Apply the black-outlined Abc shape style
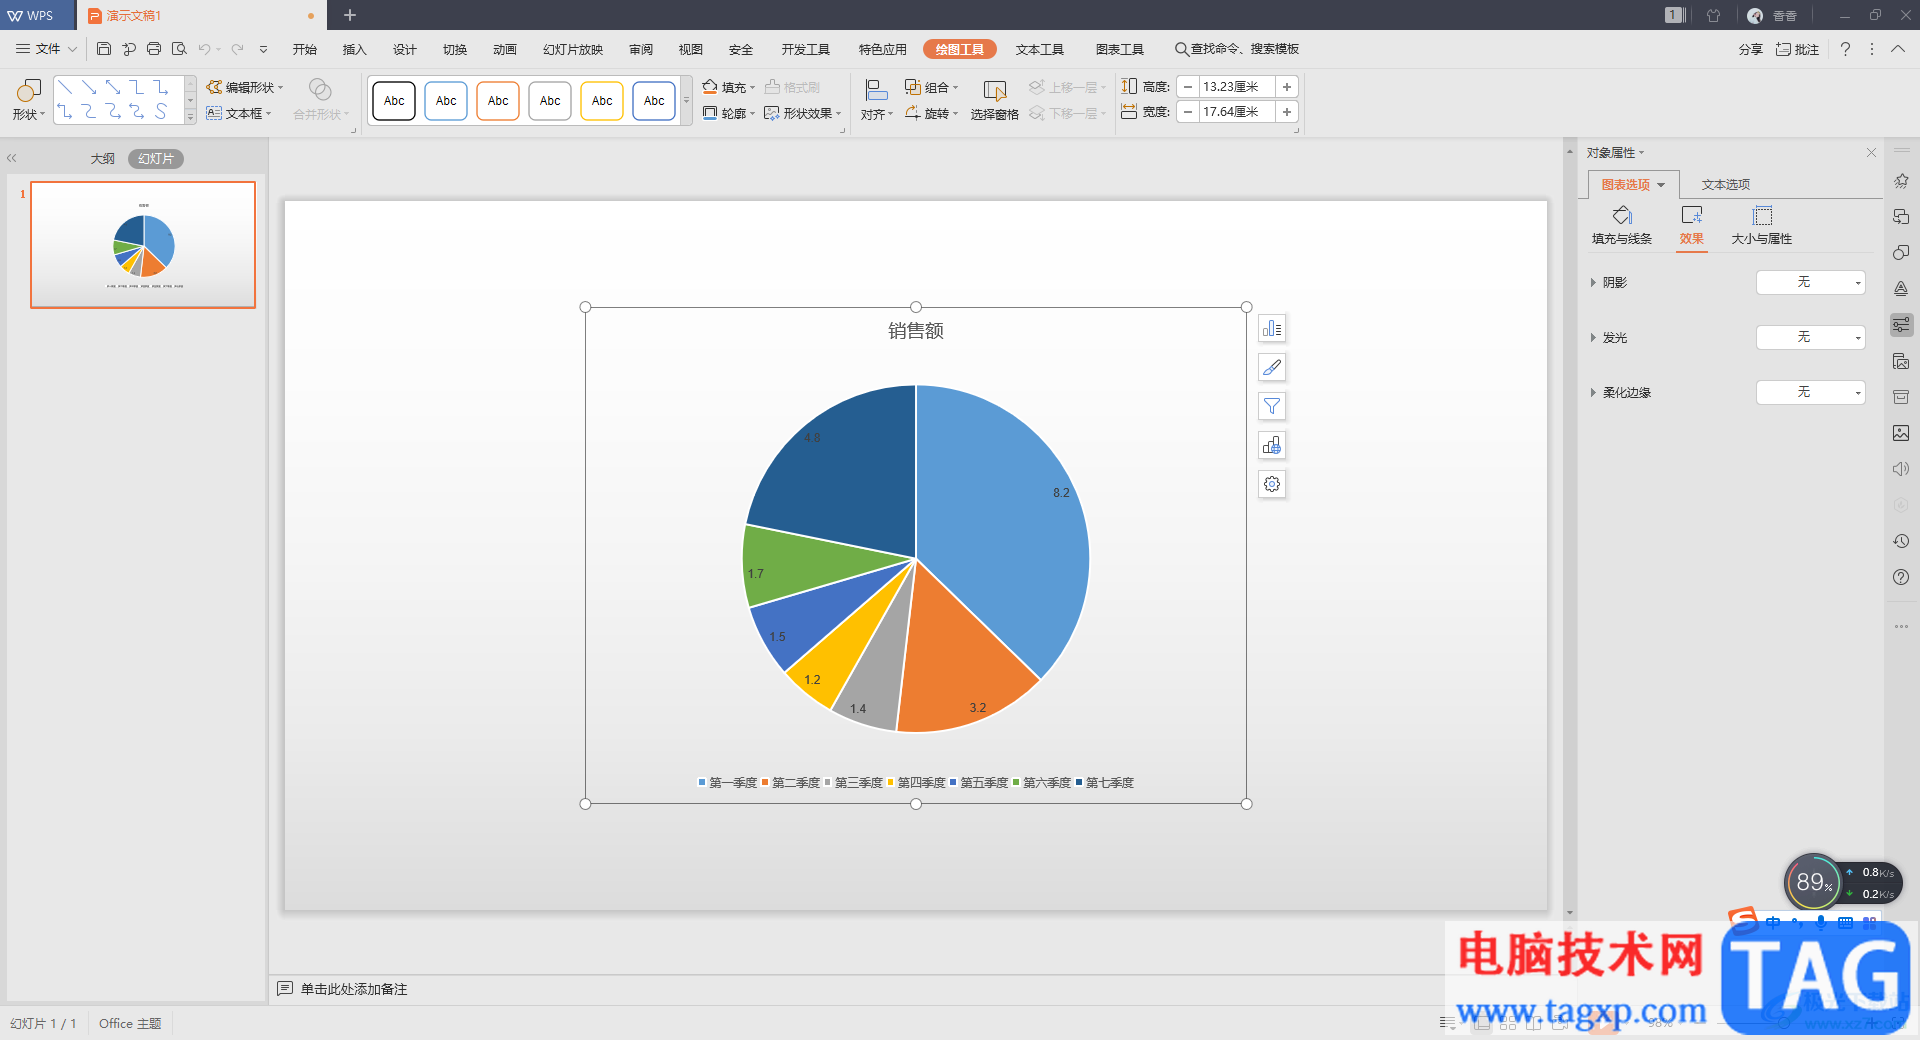The image size is (1920, 1040). [394, 101]
